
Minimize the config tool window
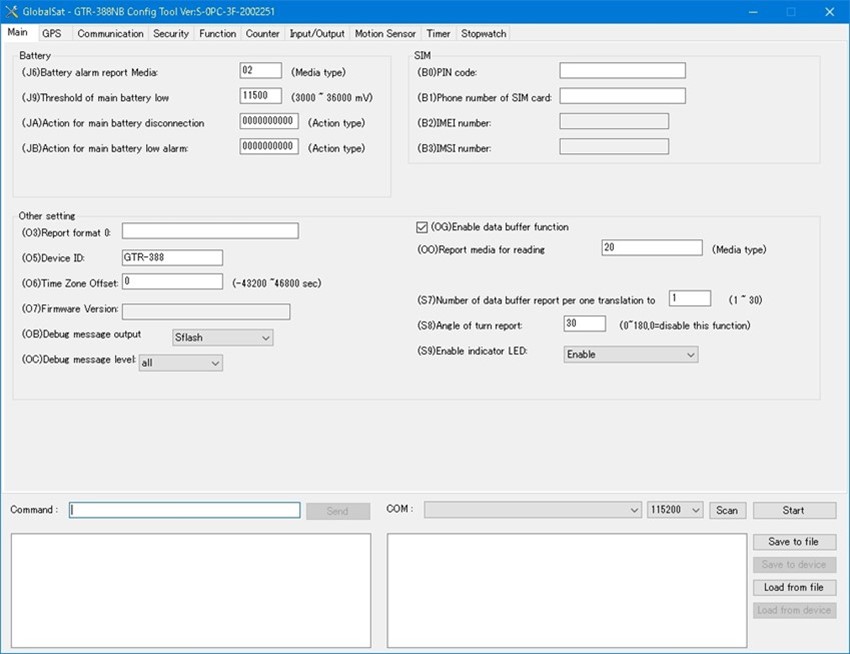click(753, 12)
